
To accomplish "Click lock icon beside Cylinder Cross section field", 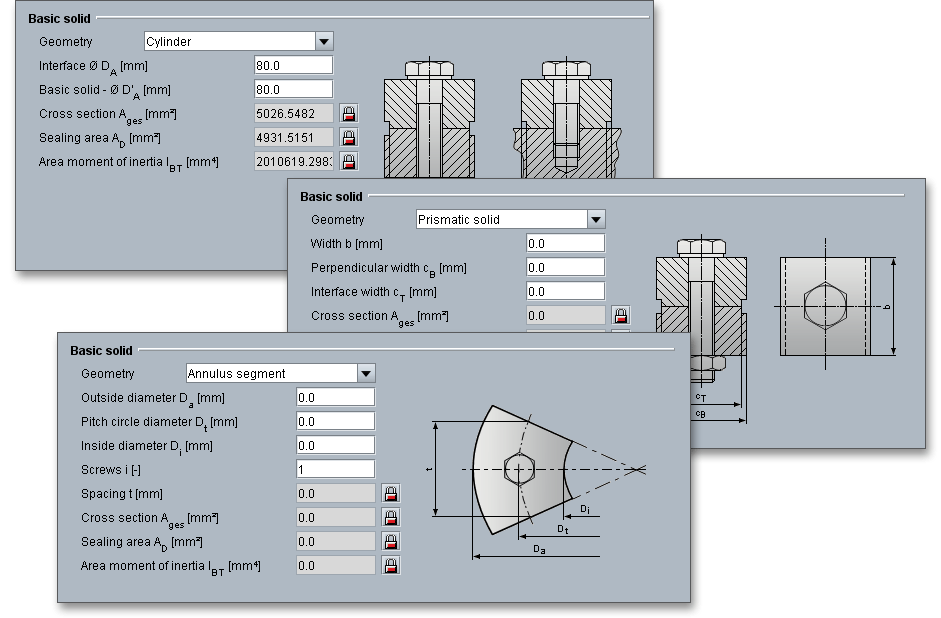I will tap(349, 113).
